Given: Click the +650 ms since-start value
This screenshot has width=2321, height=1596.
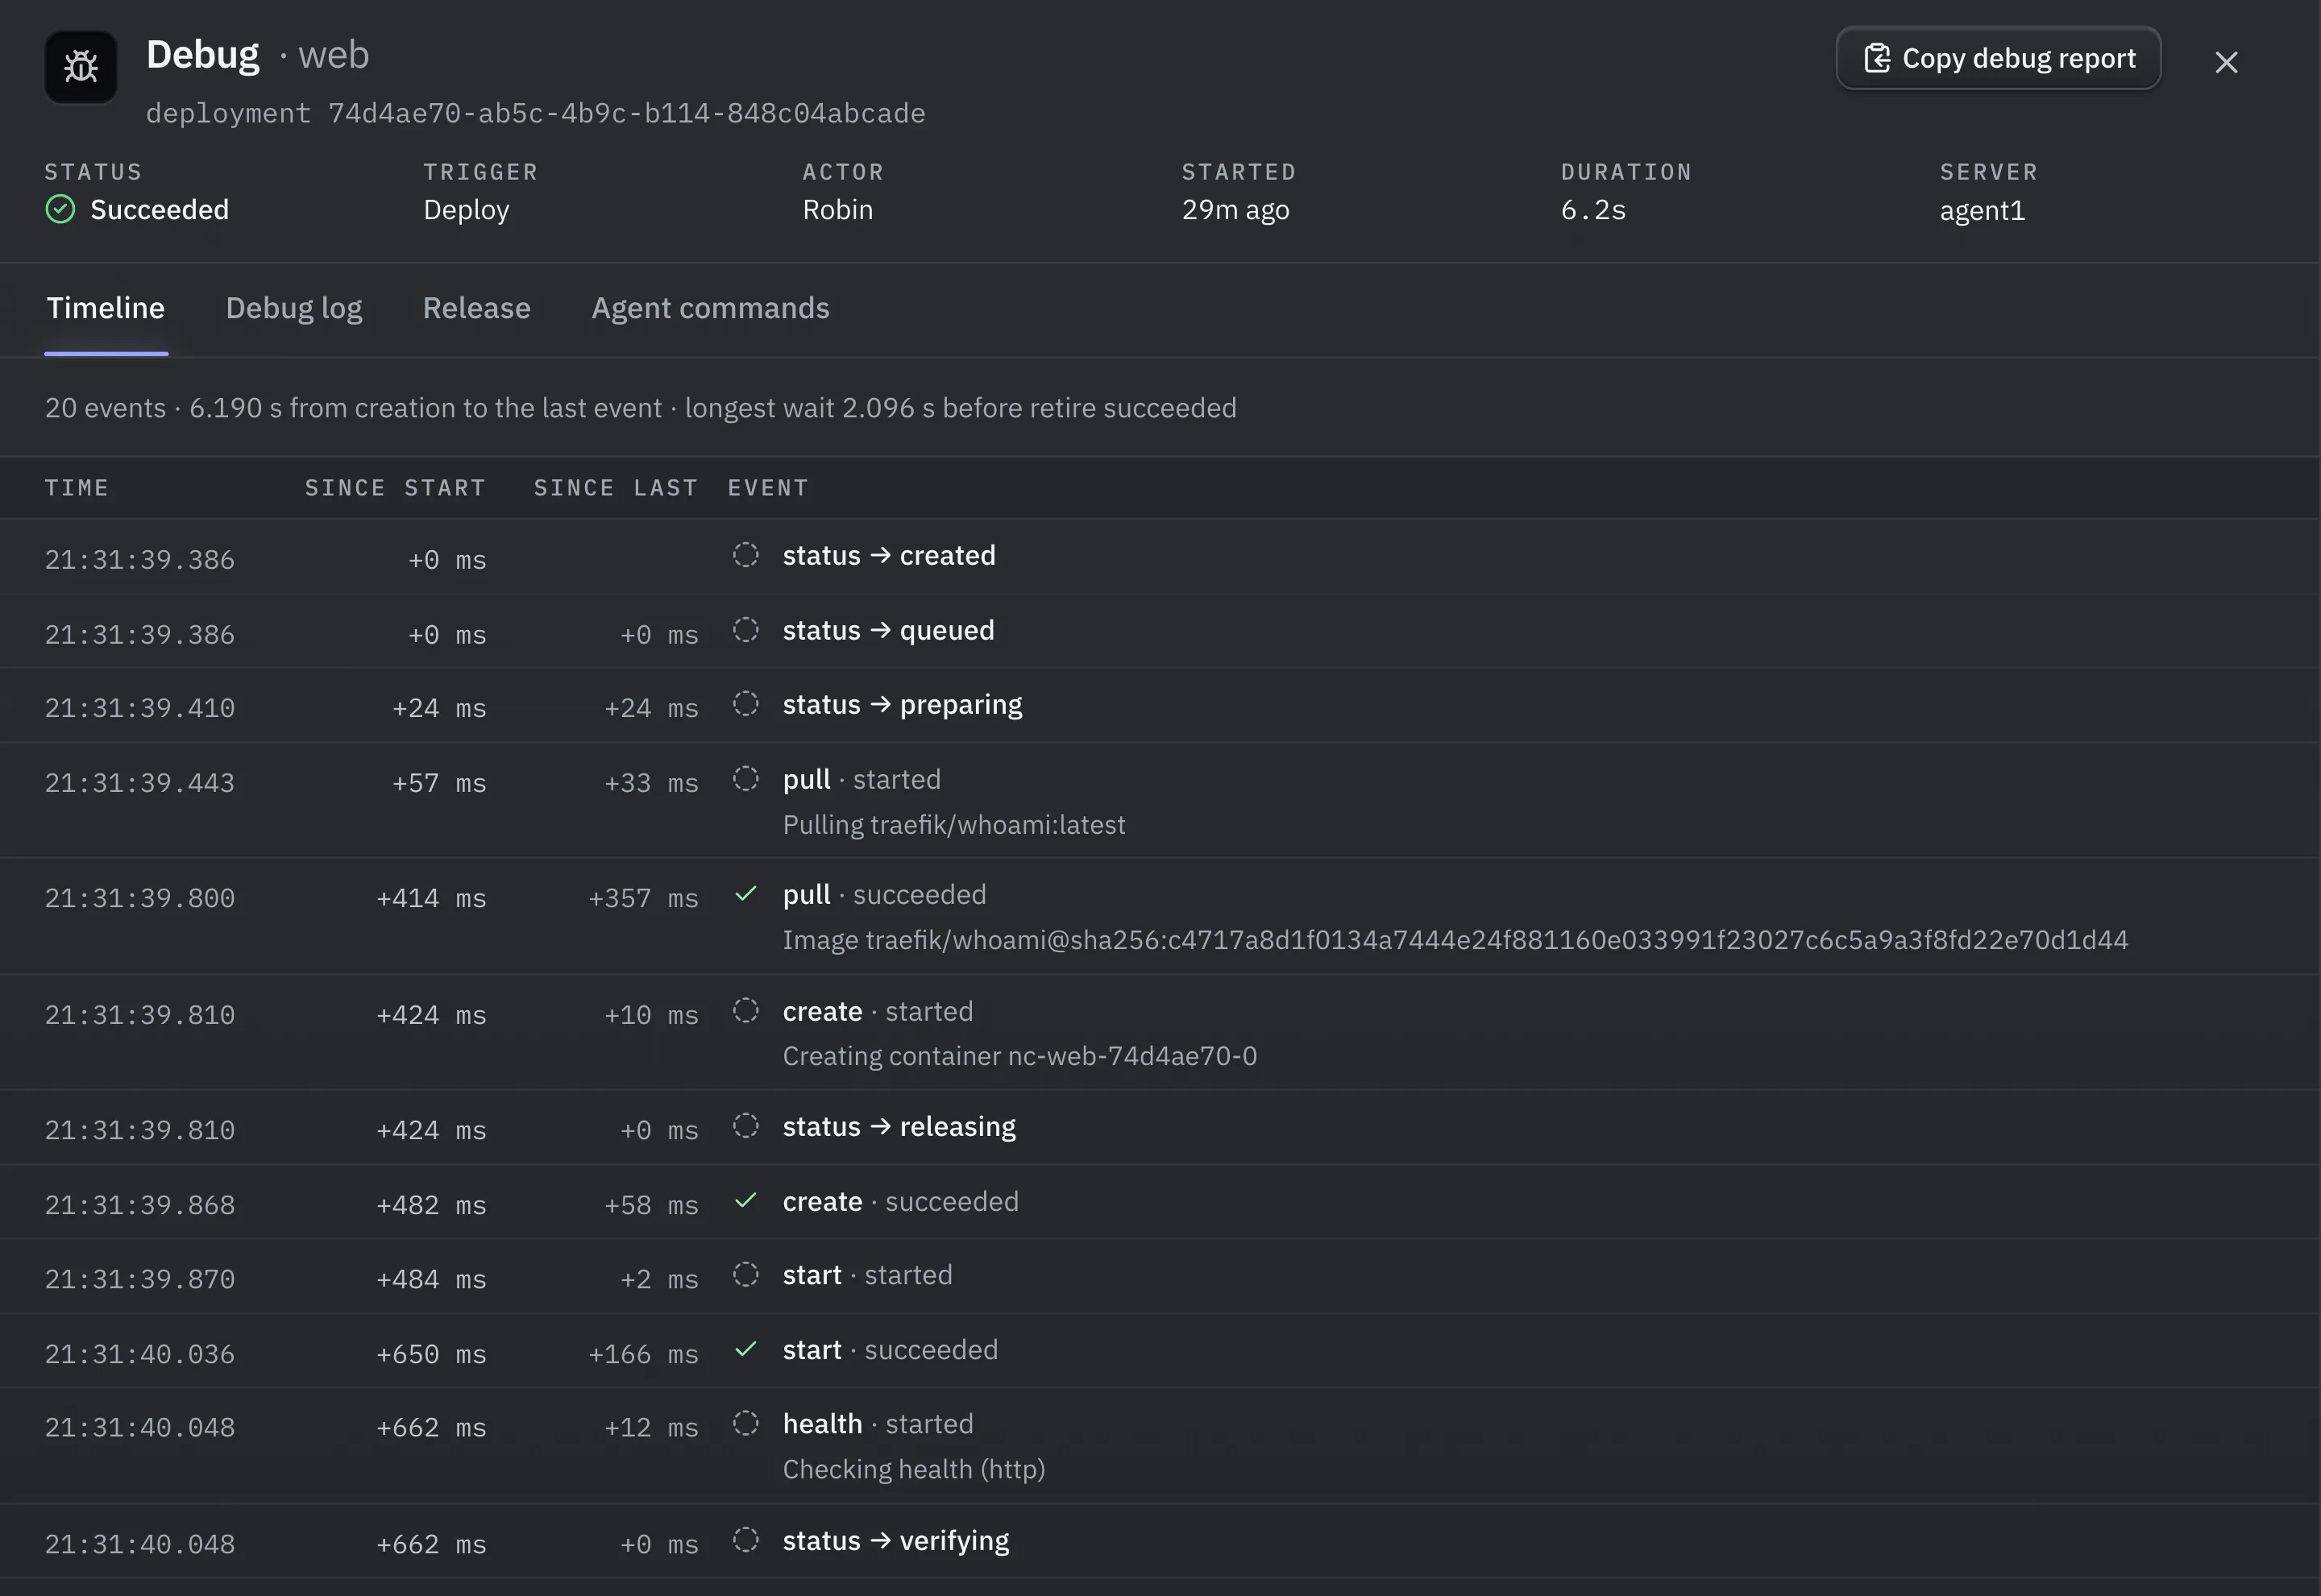Looking at the screenshot, I should coord(431,1354).
